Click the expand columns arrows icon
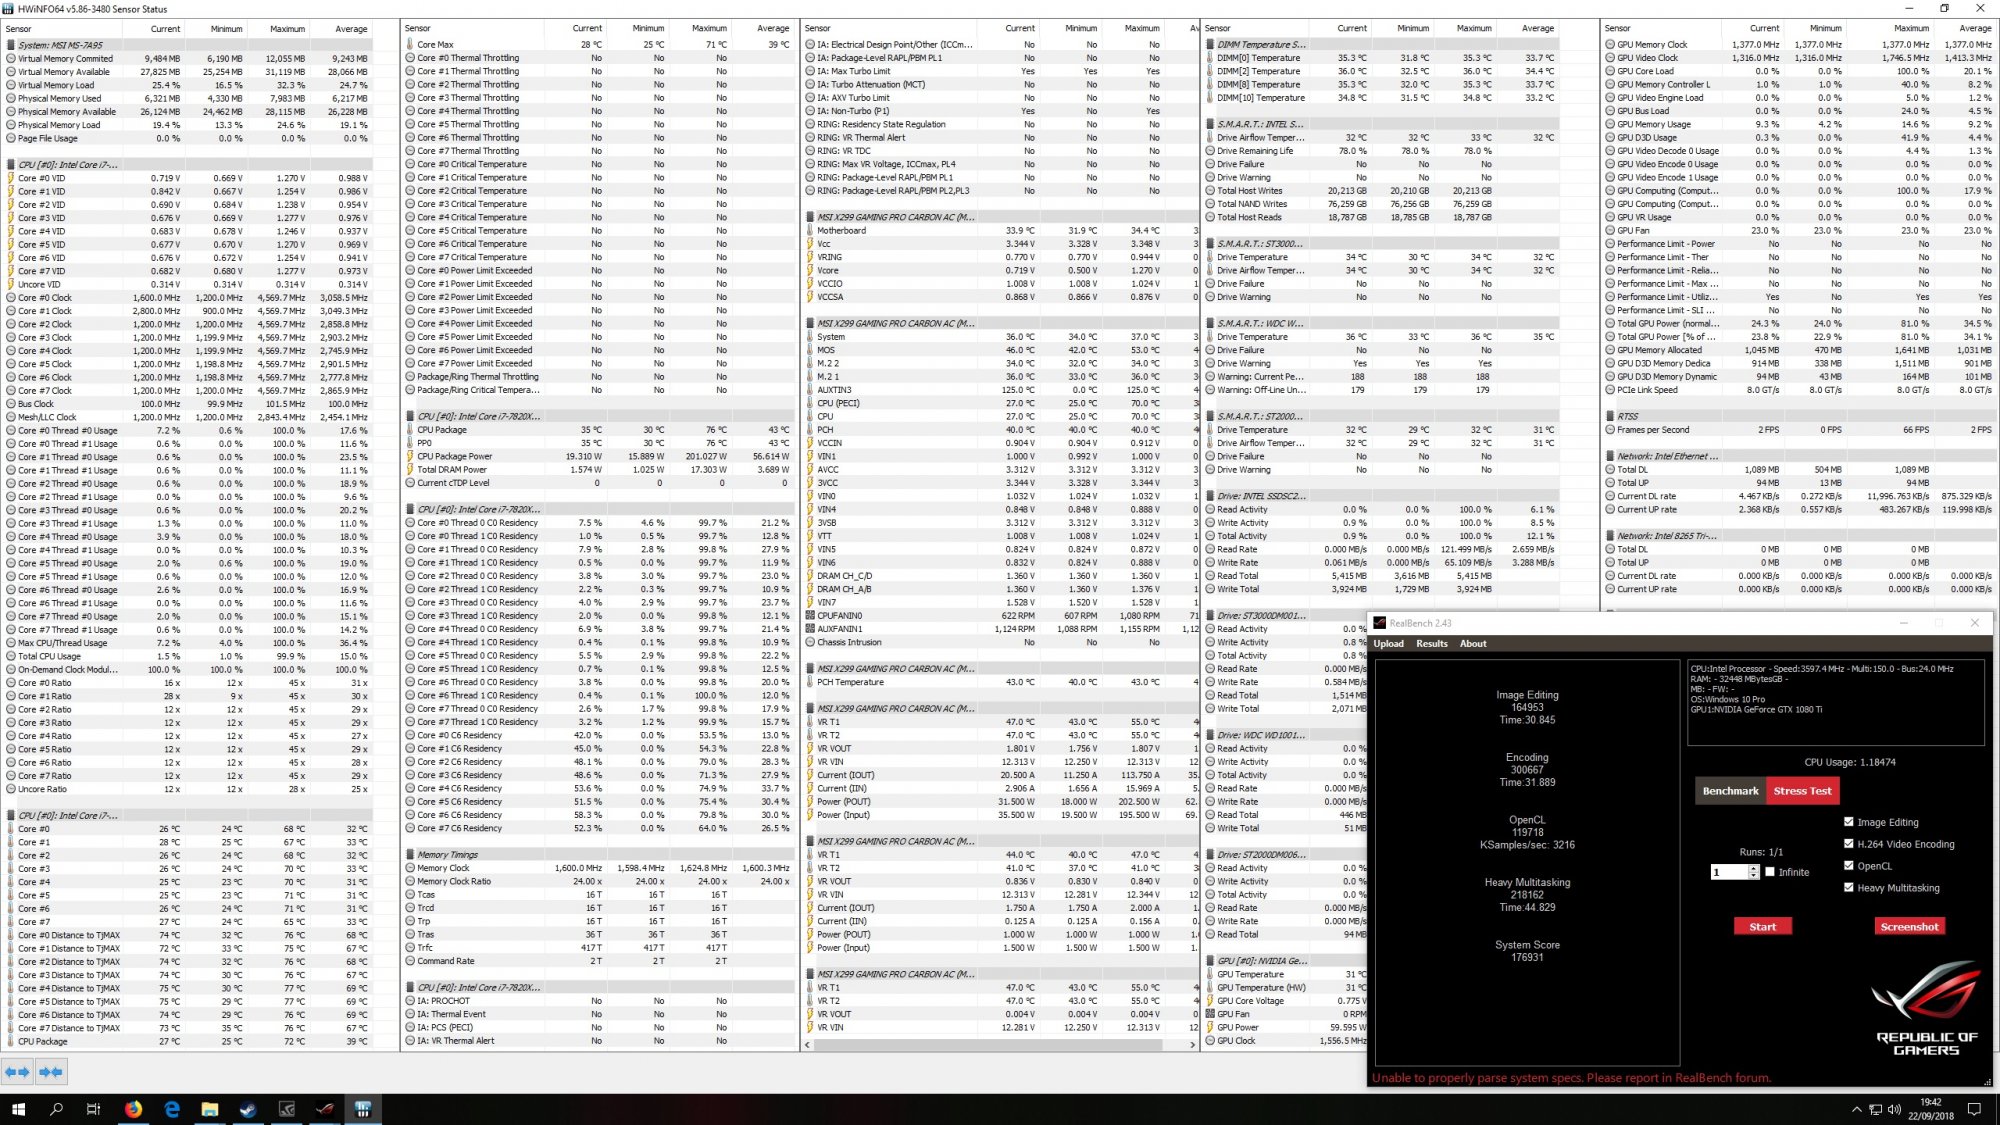The image size is (2000, 1125). (17, 1072)
